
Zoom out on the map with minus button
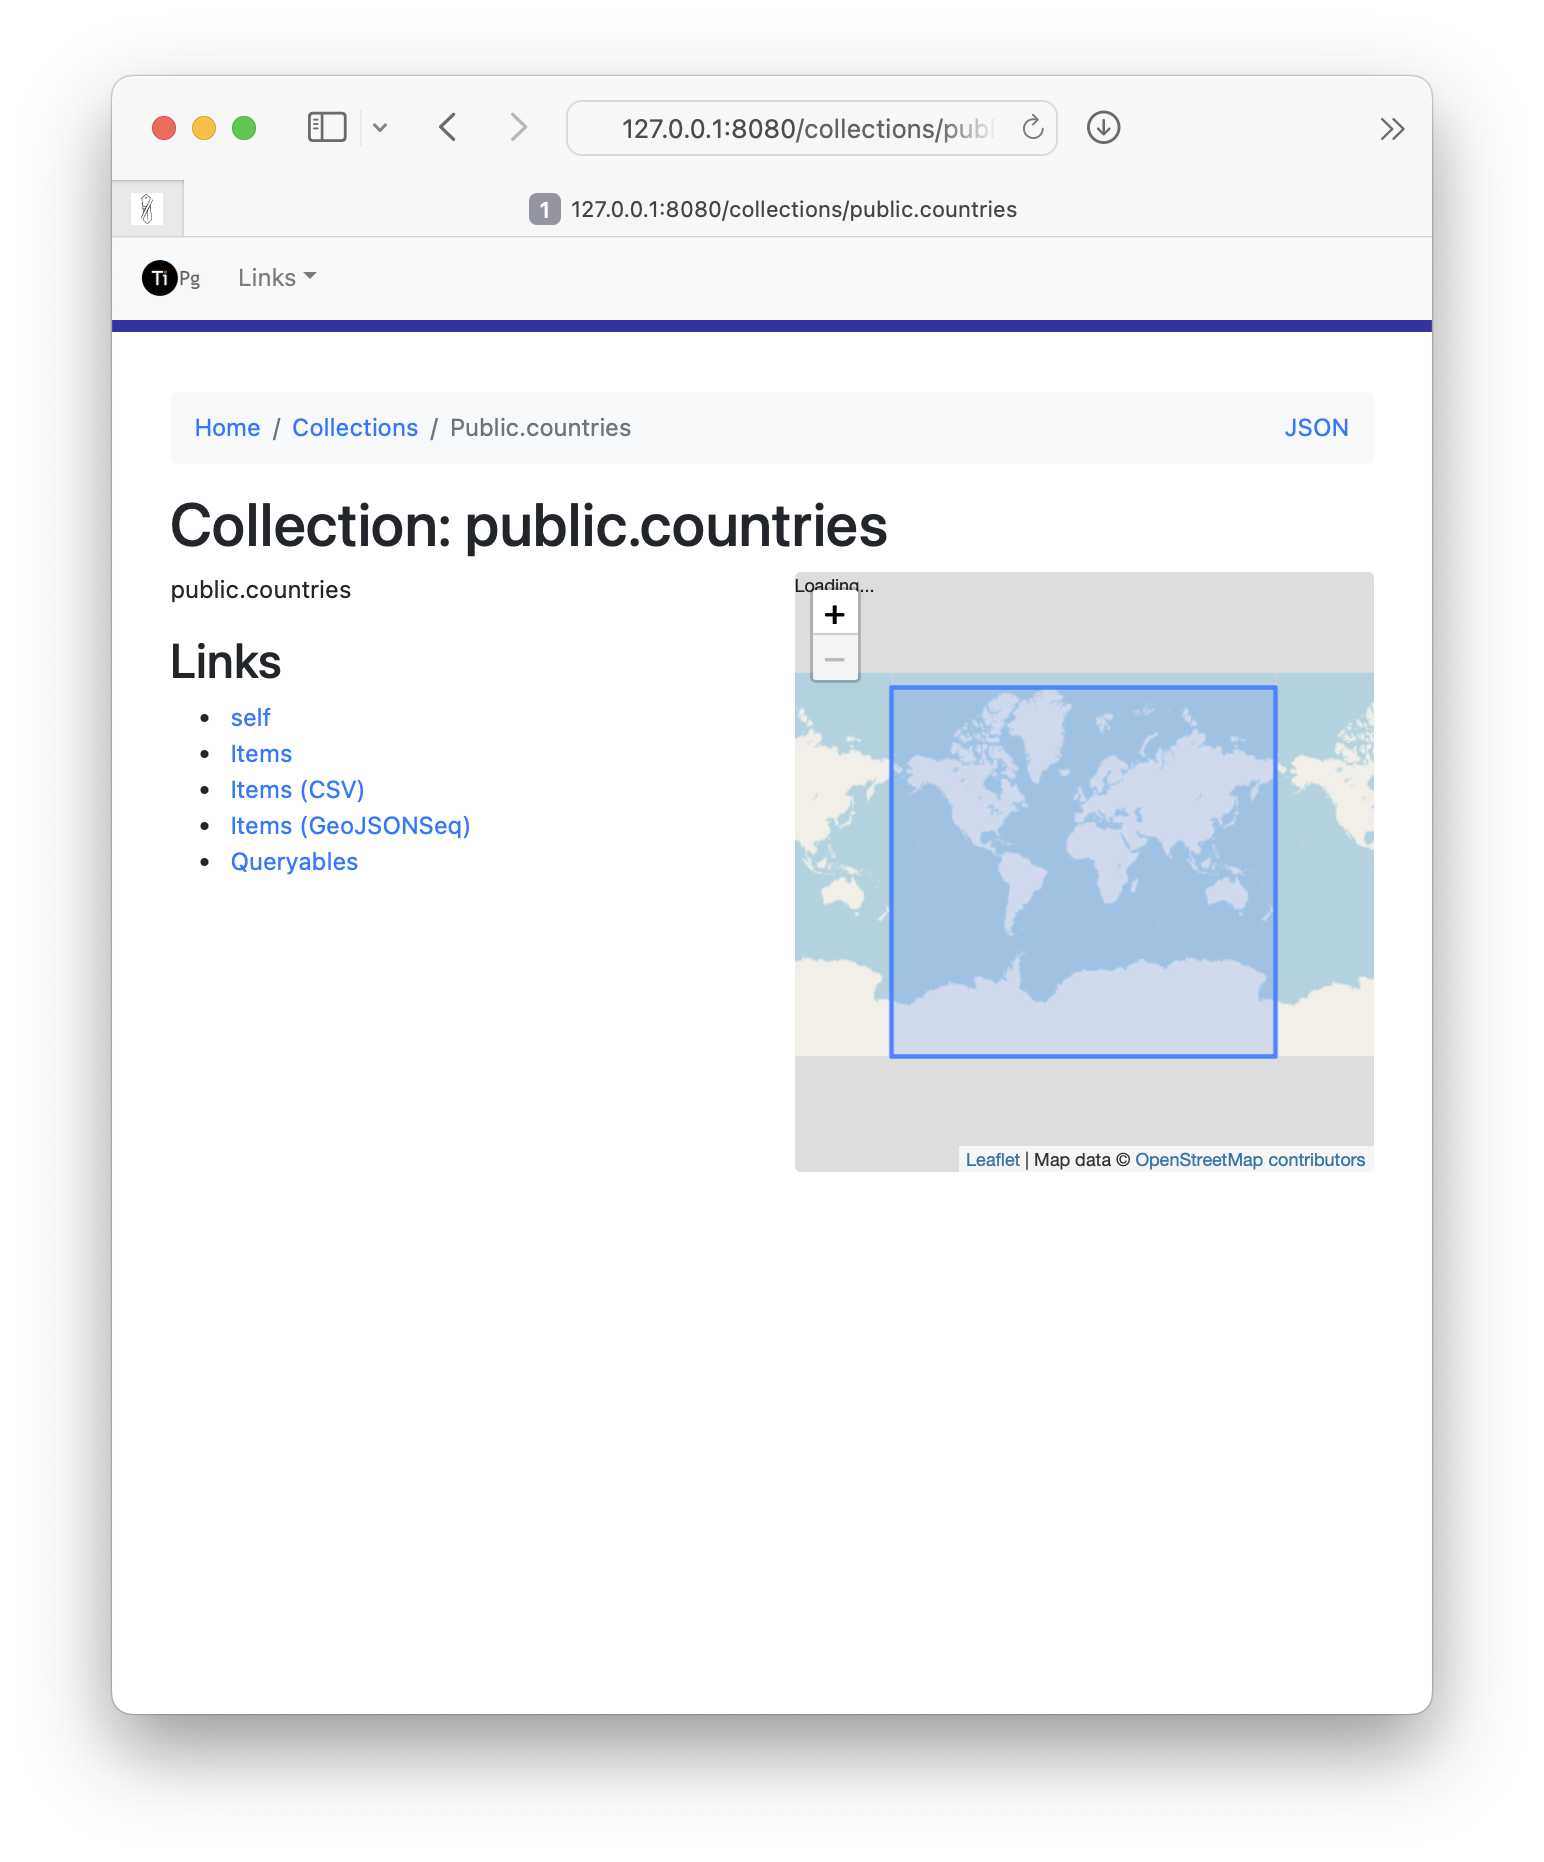[835, 659]
